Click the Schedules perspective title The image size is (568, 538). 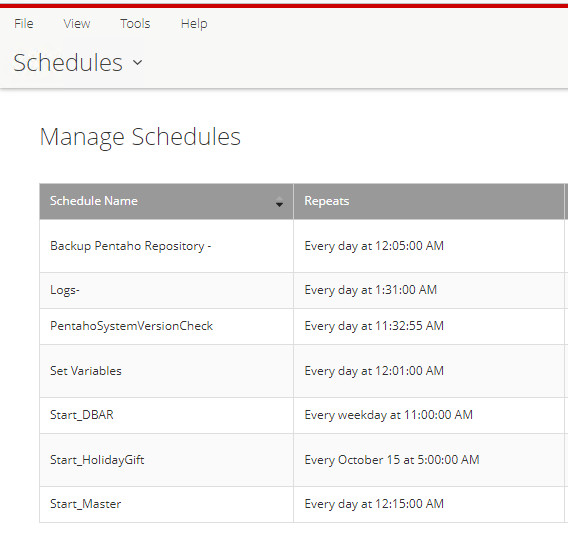point(68,63)
